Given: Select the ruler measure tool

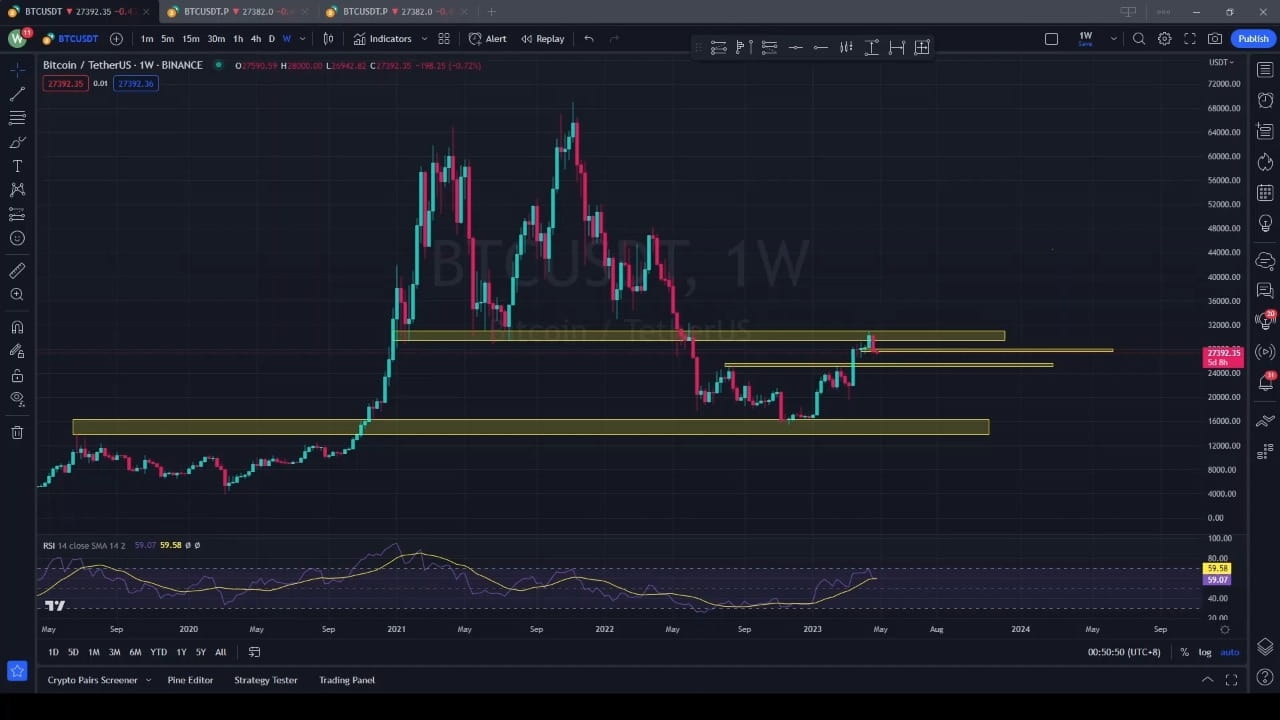Looking at the screenshot, I should [17, 271].
